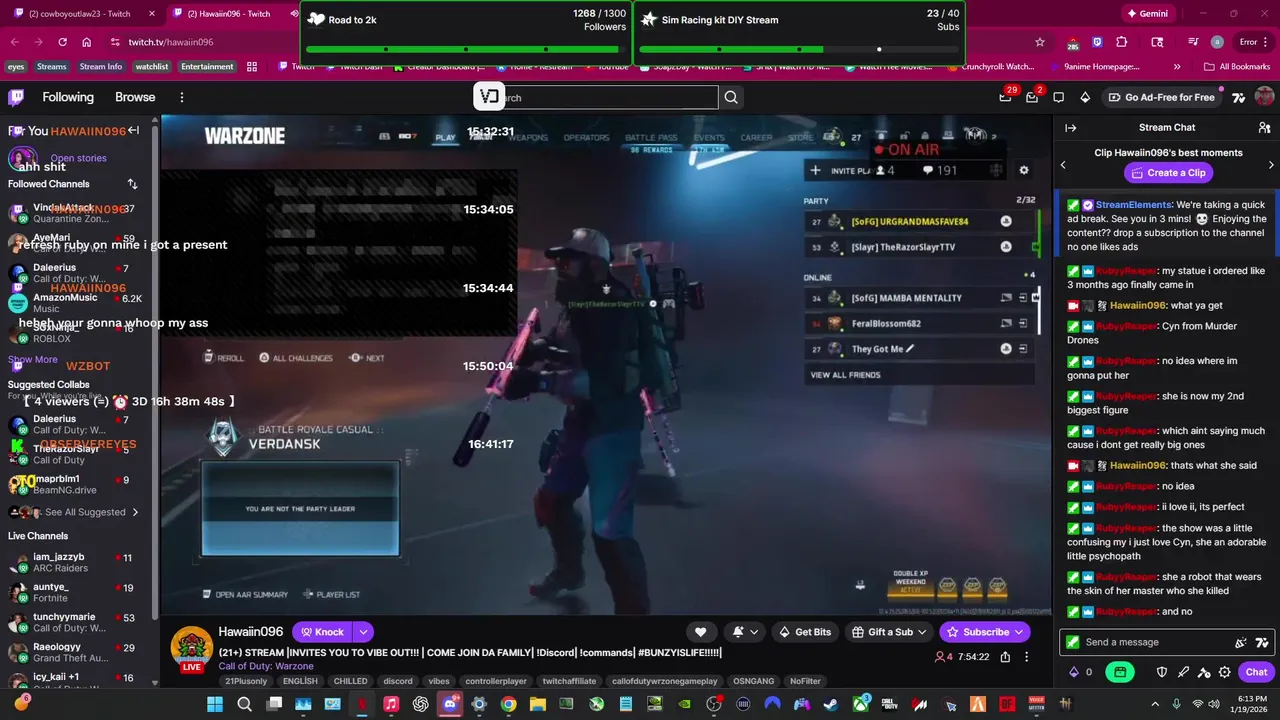
Task: Open the Chrome media controls icon
Action: (1193, 42)
